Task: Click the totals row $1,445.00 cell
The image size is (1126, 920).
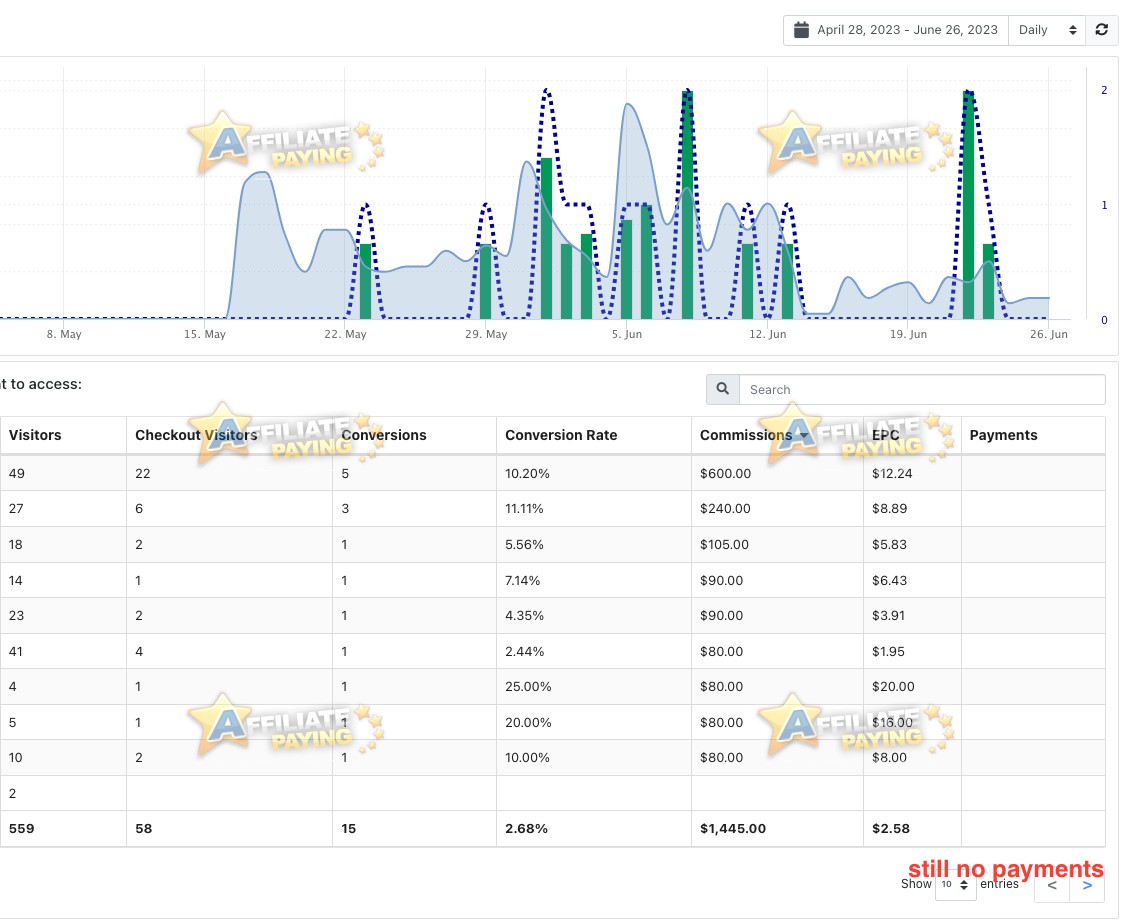Action: [x=732, y=829]
